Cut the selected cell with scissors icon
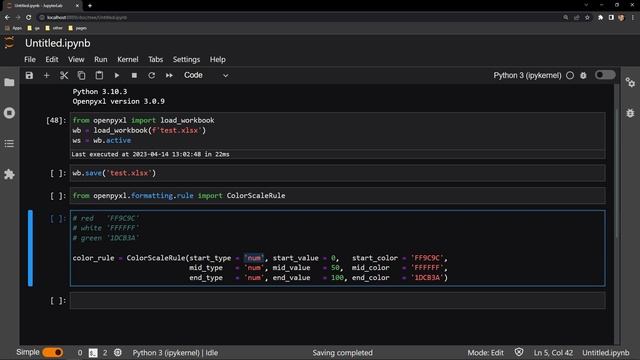Screen dimensions: 640x360 (x=64, y=76)
